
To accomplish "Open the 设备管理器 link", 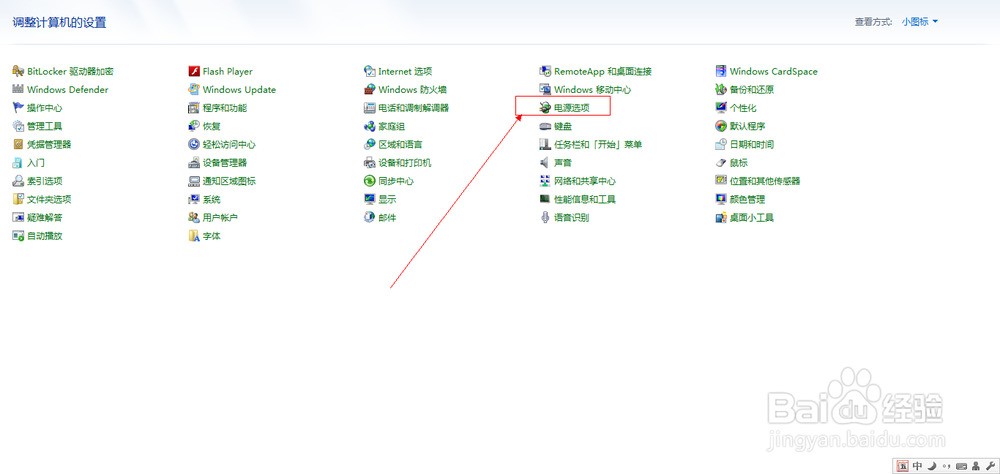I will tap(224, 163).
